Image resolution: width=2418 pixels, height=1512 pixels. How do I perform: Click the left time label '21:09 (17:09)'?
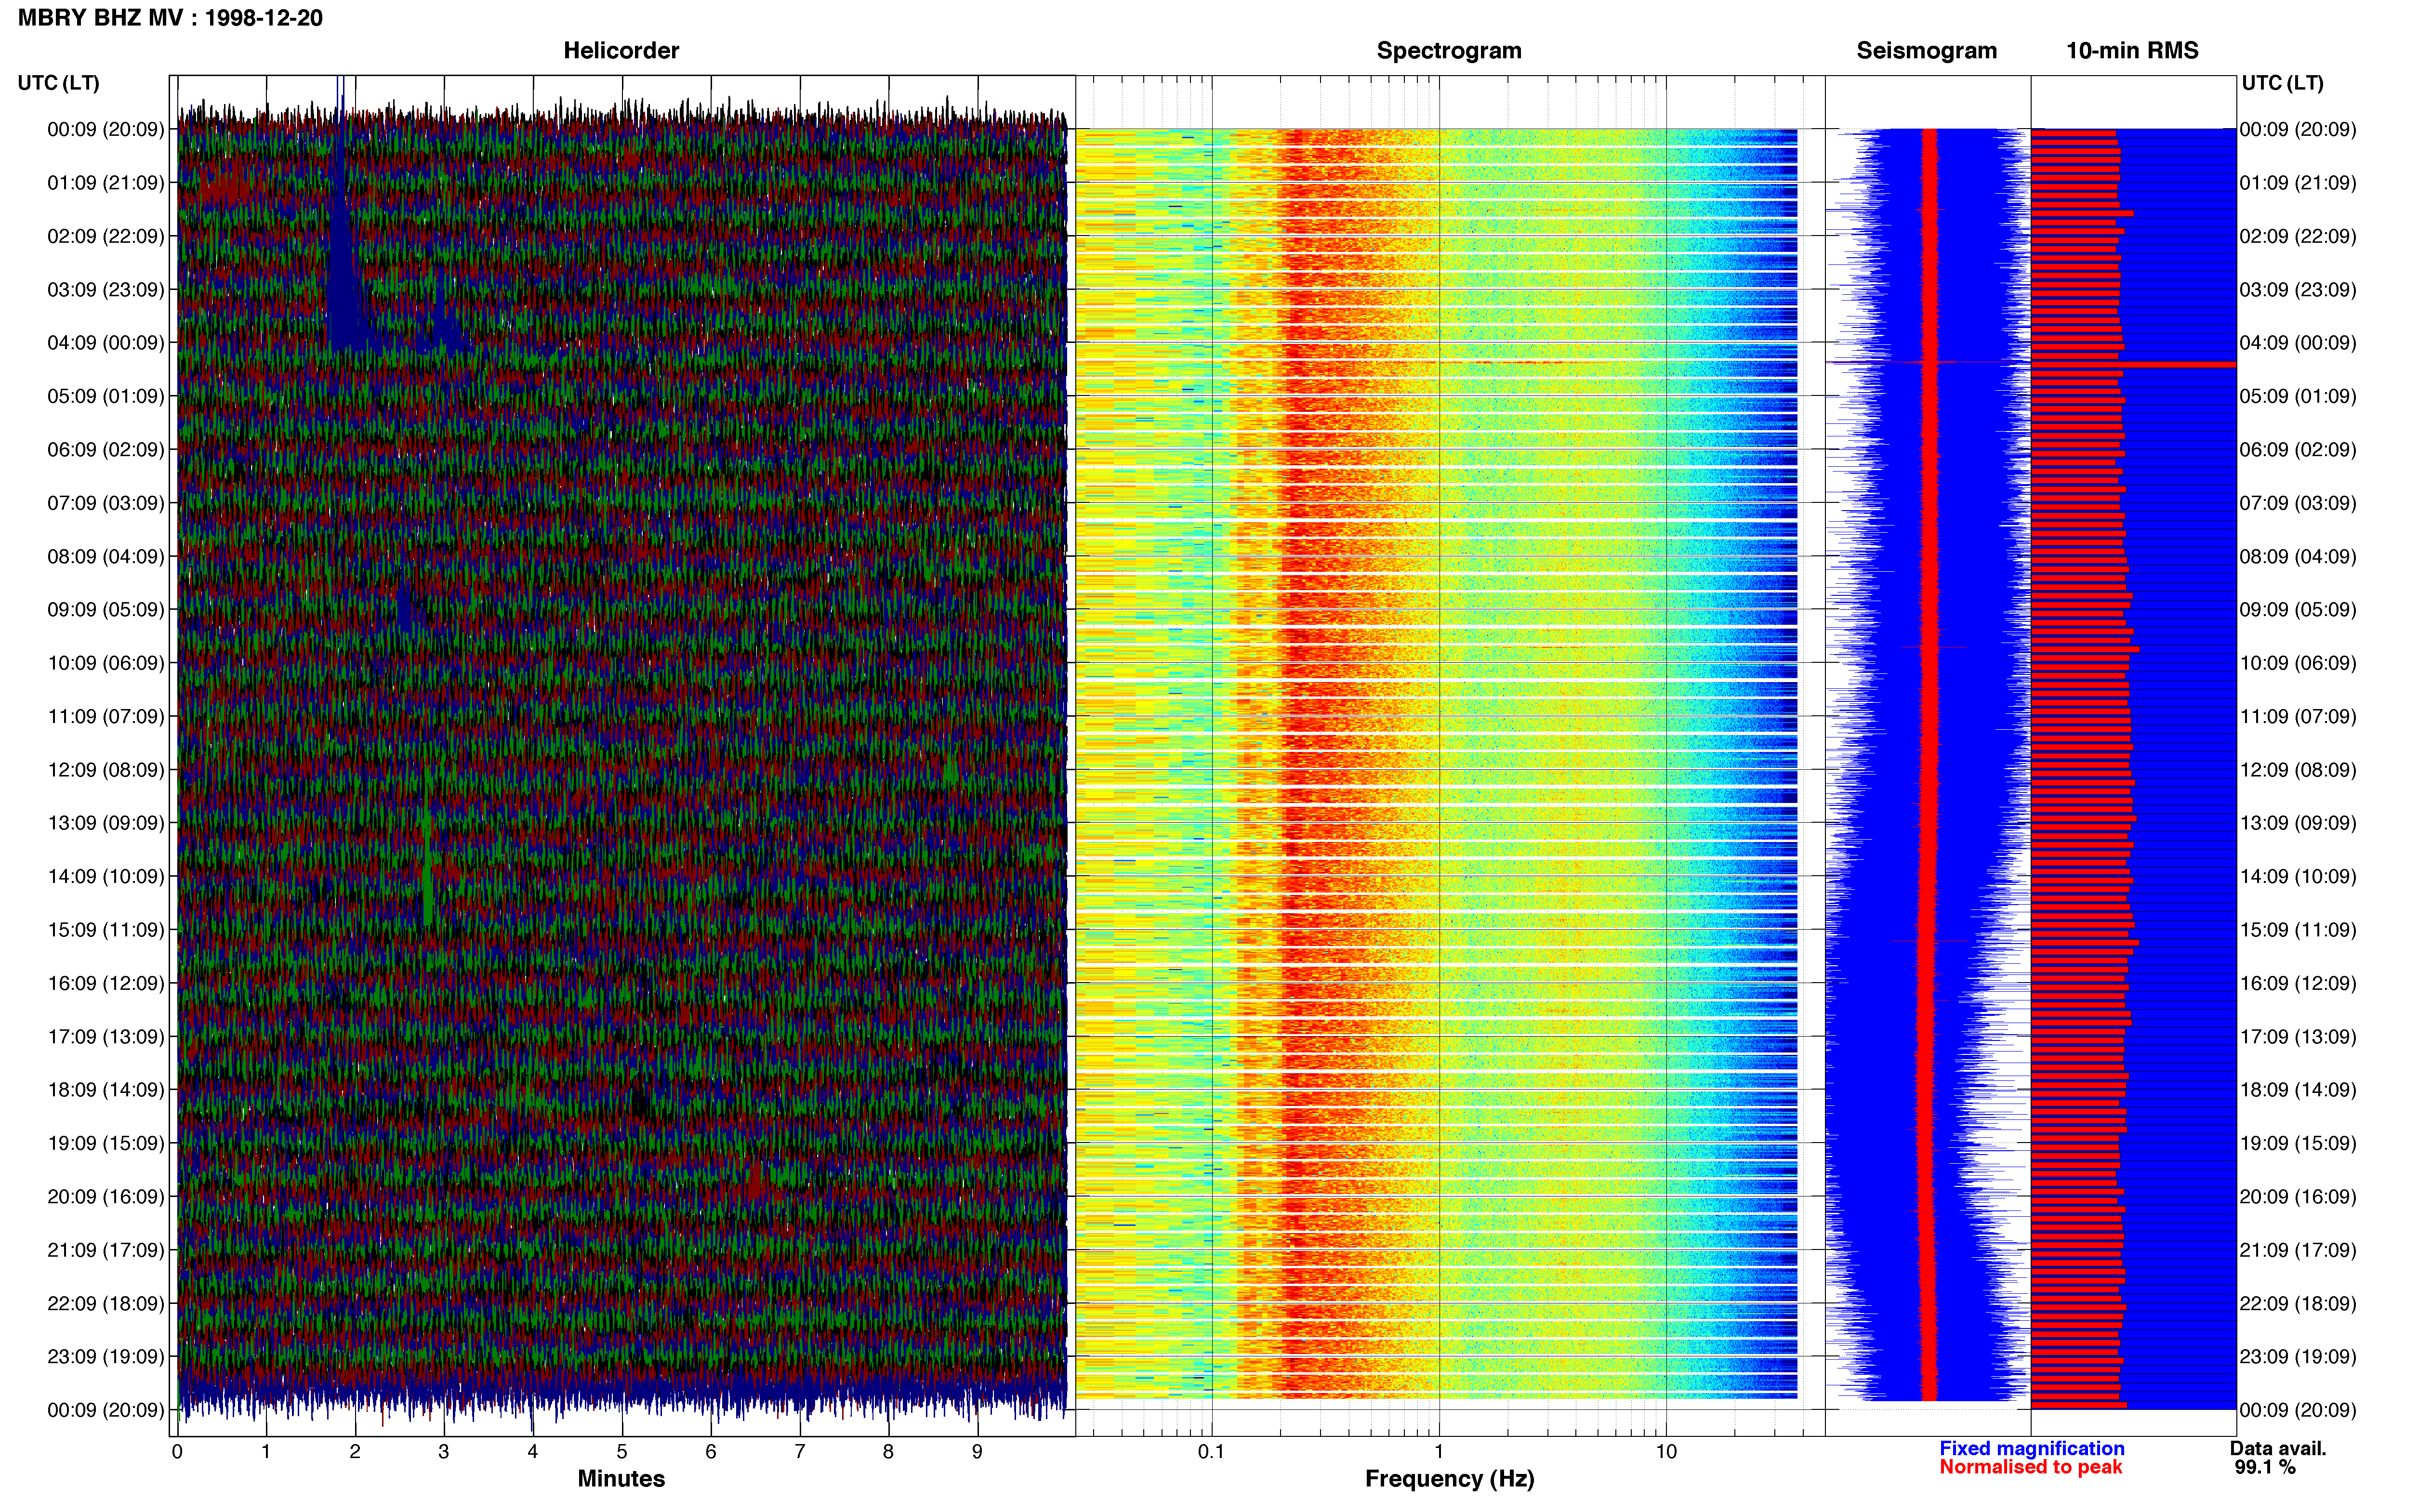click(x=106, y=1250)
